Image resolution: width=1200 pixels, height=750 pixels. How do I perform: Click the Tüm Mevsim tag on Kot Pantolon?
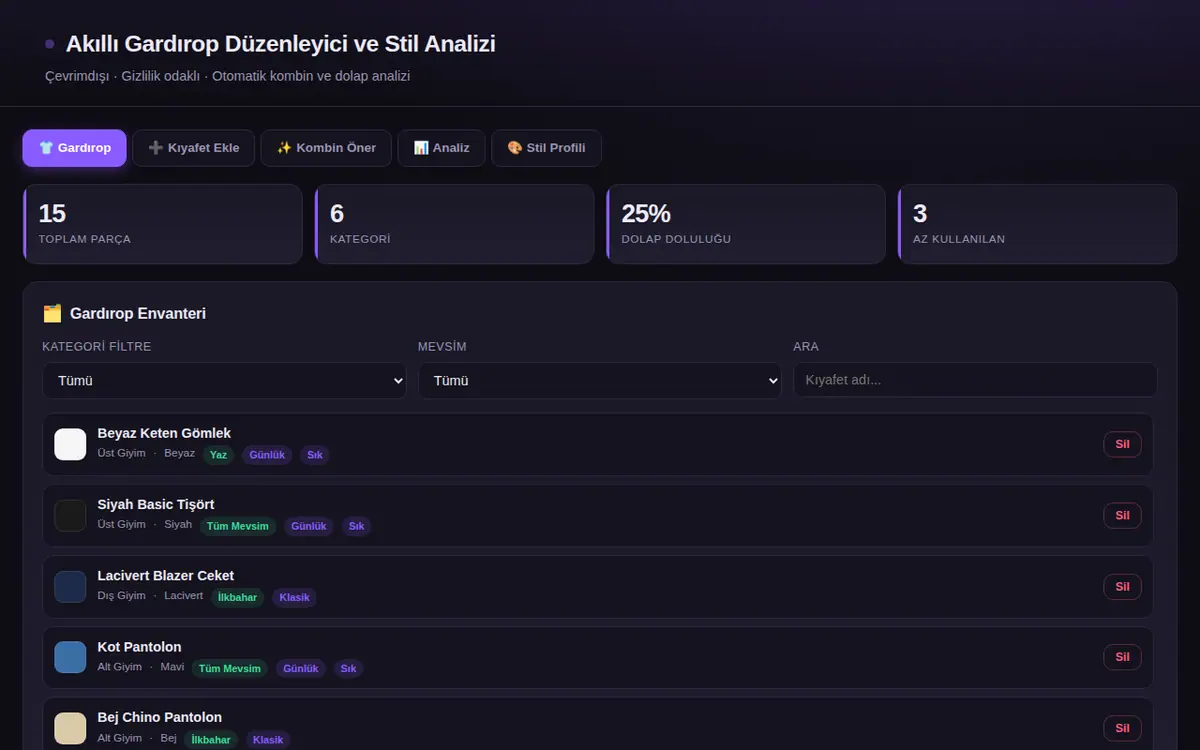(x=230, y=668)
